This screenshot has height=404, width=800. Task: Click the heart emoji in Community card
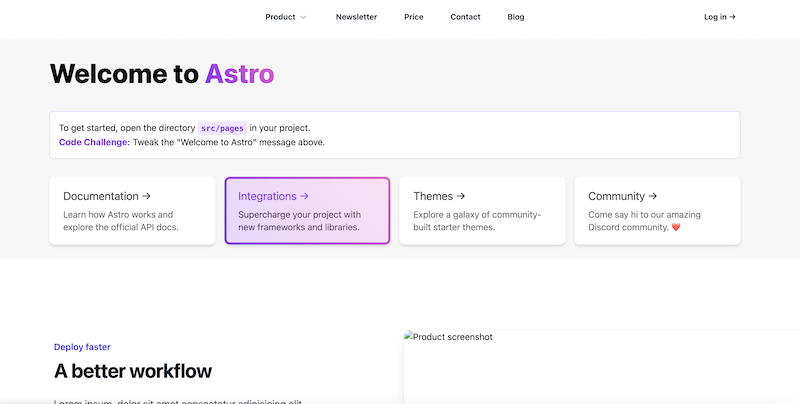pos(676,228)
